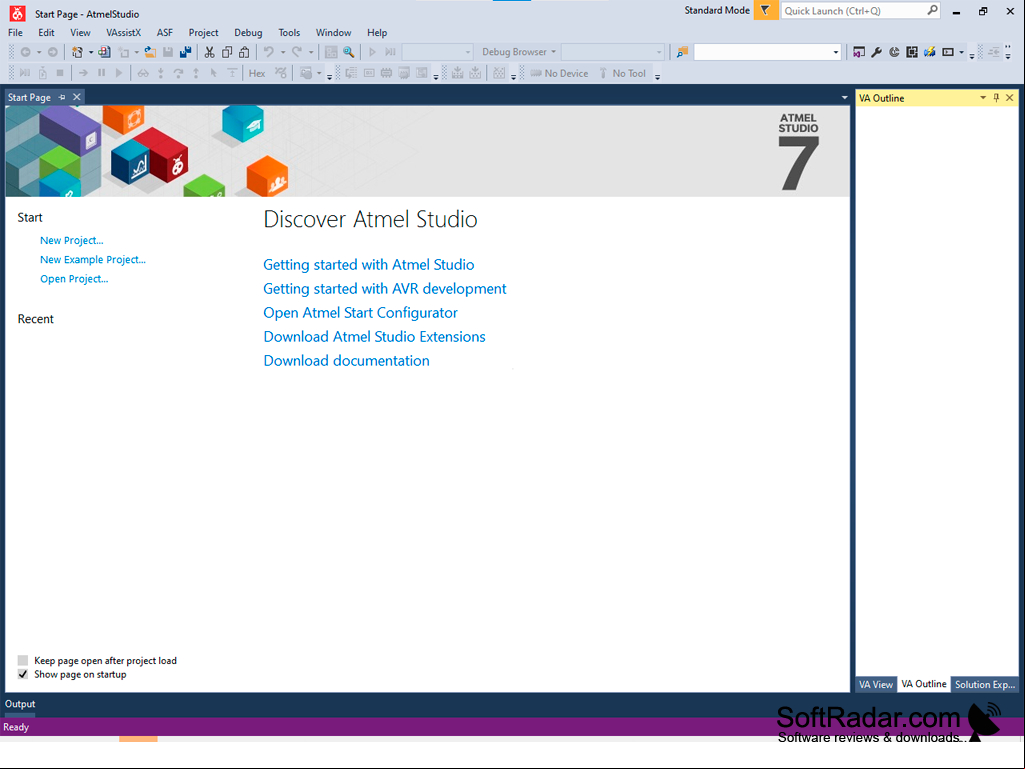Open the Debug Browser dropdown

(x=518, y=52)
